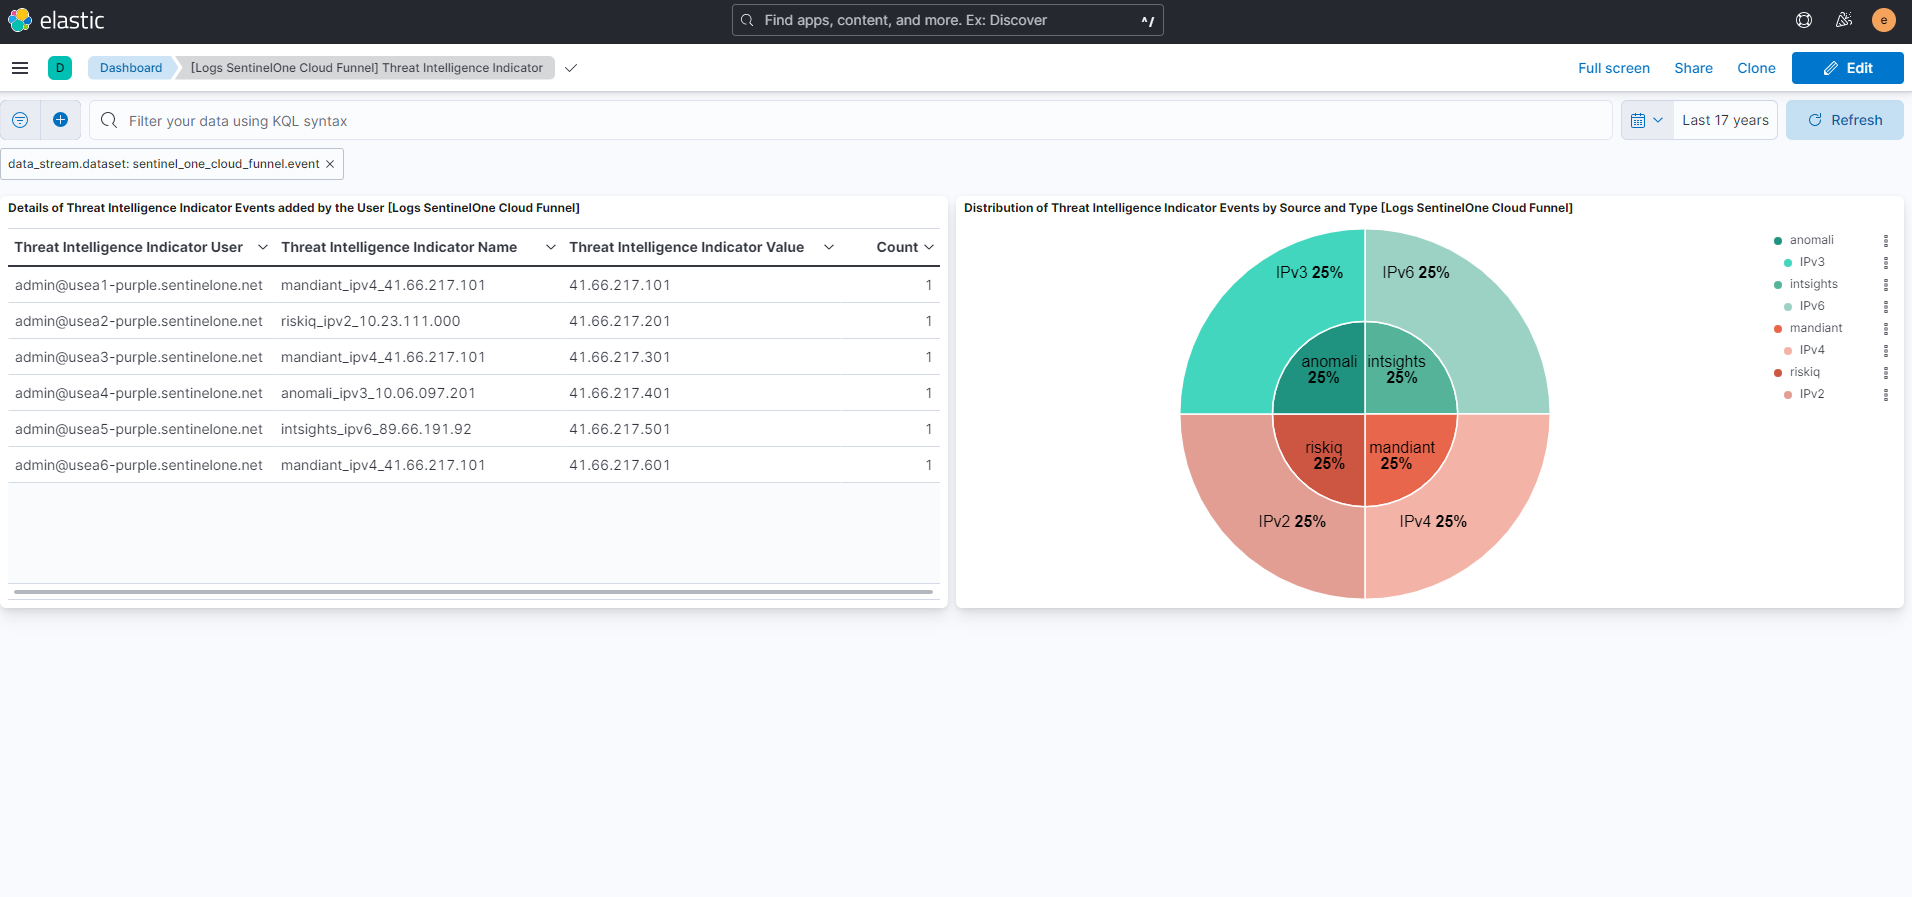The image size is (1912, 897).
Task: Open options for intsights legend item
Action: coord(1886,284)
